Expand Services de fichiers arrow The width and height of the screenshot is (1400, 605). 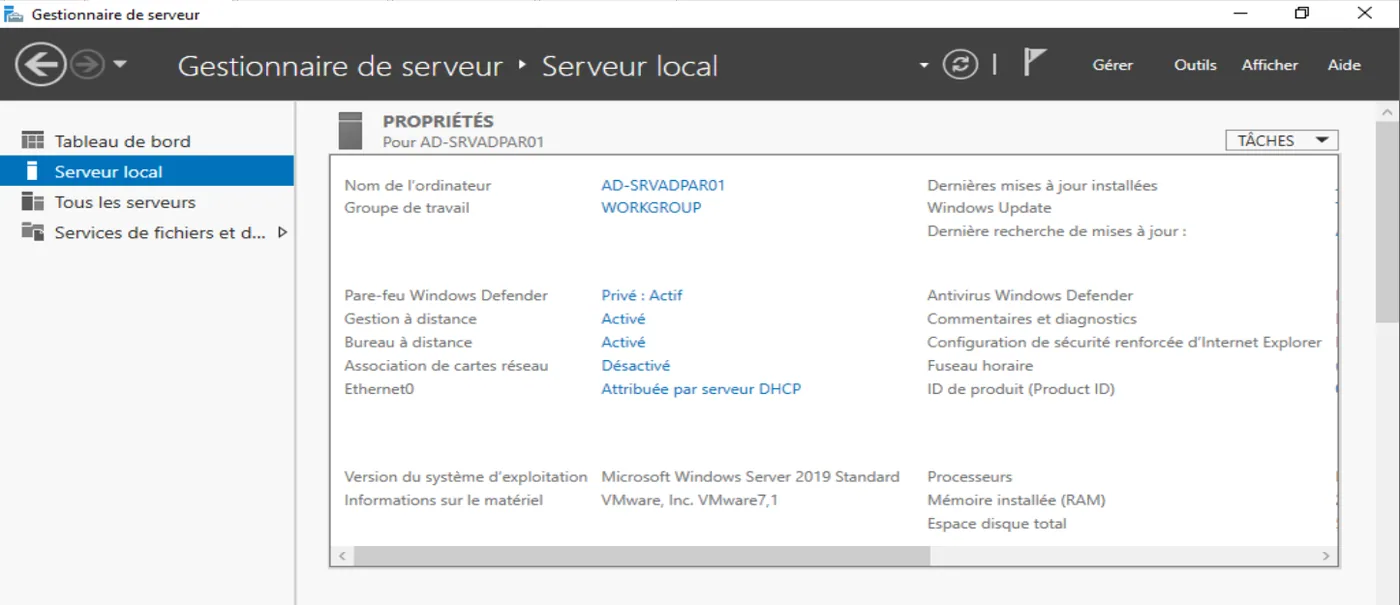tap(282, 232)
